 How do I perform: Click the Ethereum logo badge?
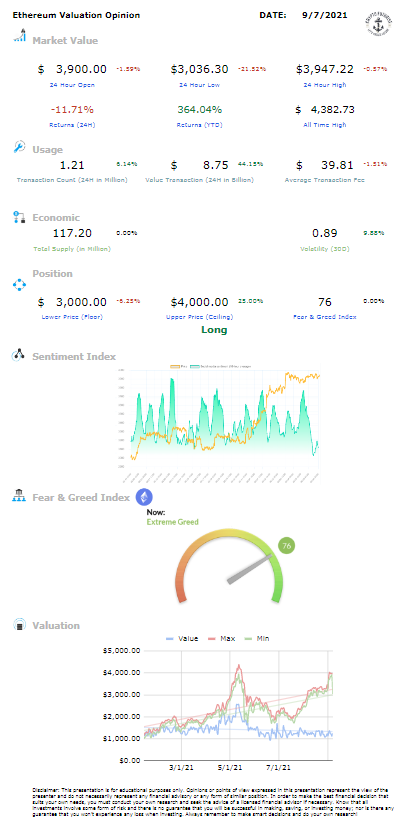[145, 497]
